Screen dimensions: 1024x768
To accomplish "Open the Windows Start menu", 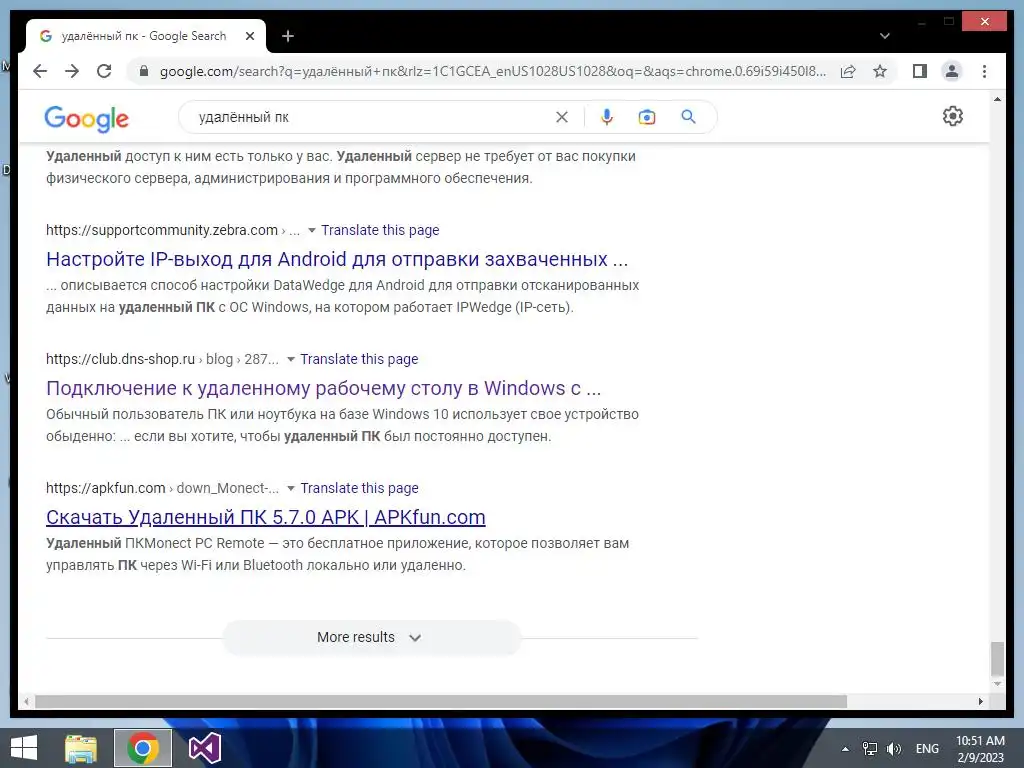I will point(24,748).
